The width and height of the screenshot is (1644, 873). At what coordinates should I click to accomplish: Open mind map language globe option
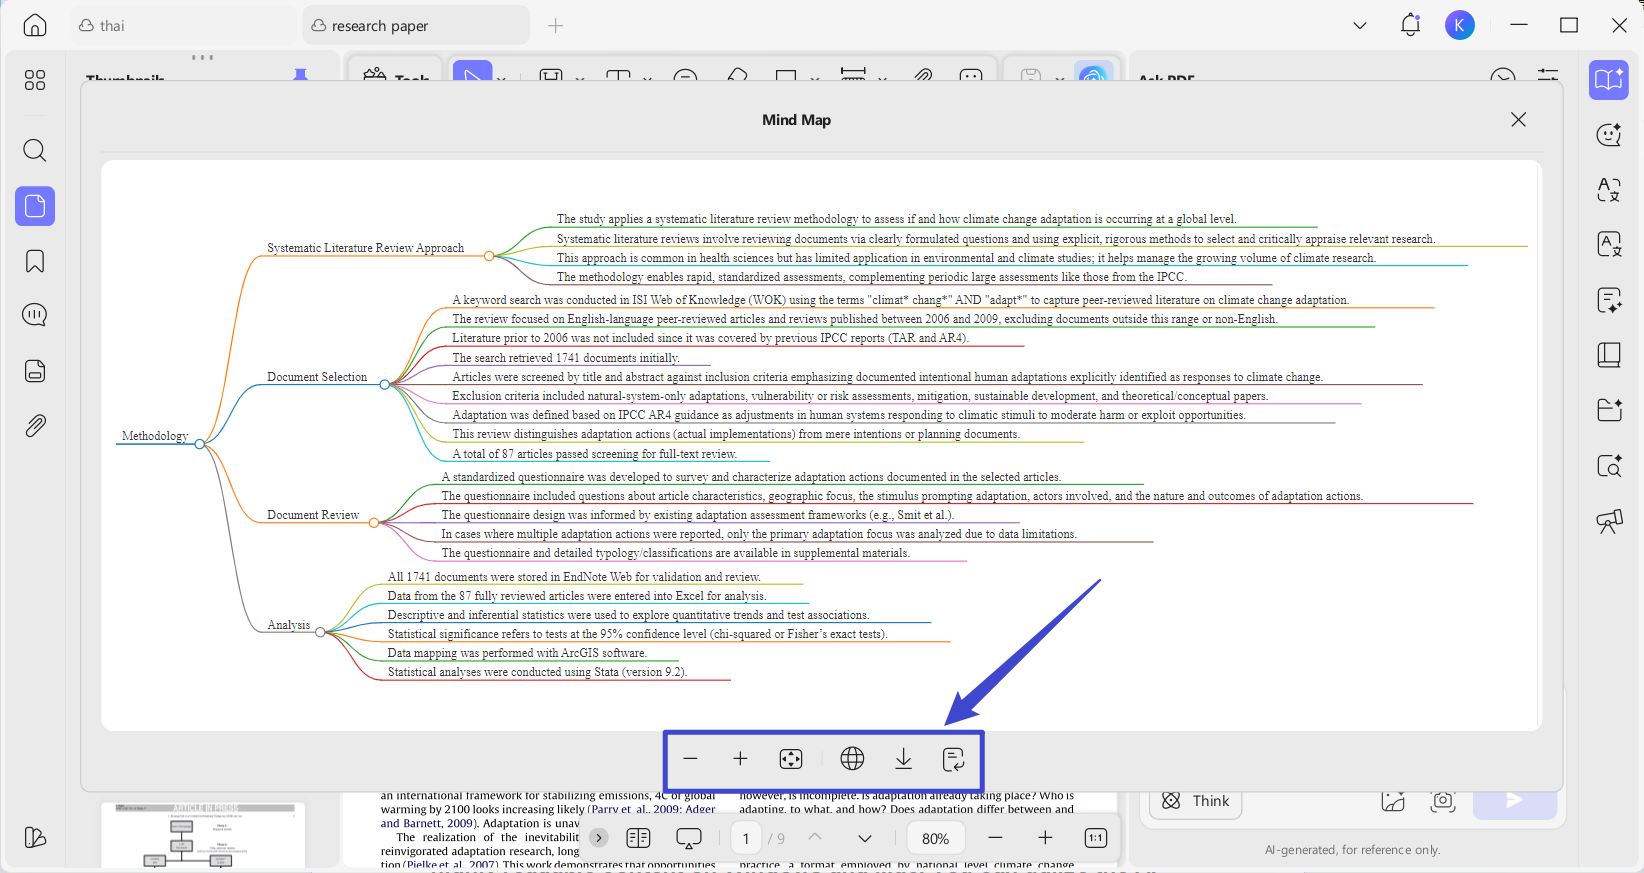click(x=852, y=759)
